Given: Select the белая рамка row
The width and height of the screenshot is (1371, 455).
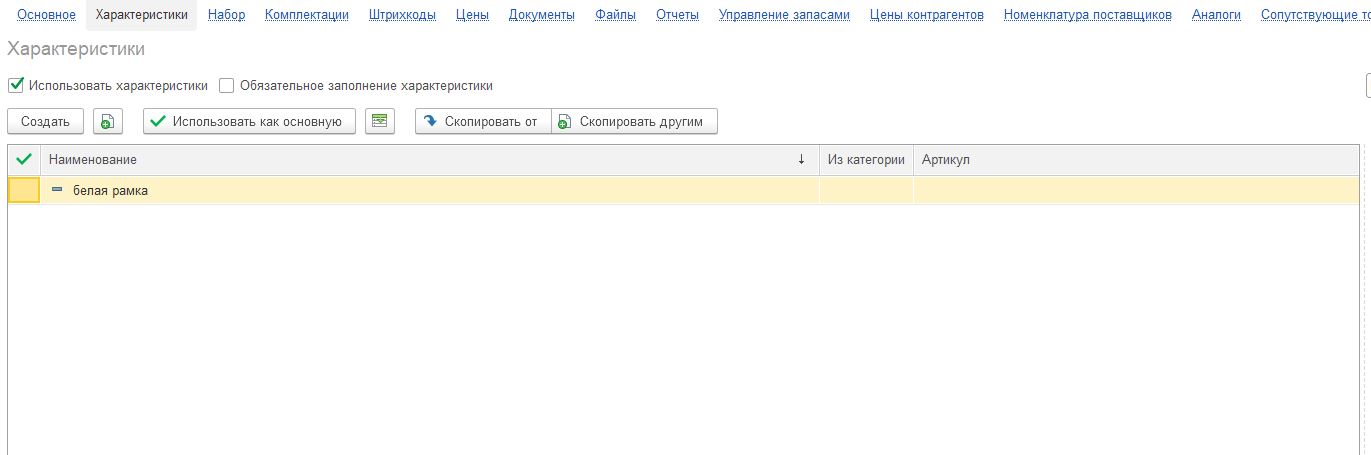Looking at the screenshot, I should pyautogui.click(x=400, y=190).
